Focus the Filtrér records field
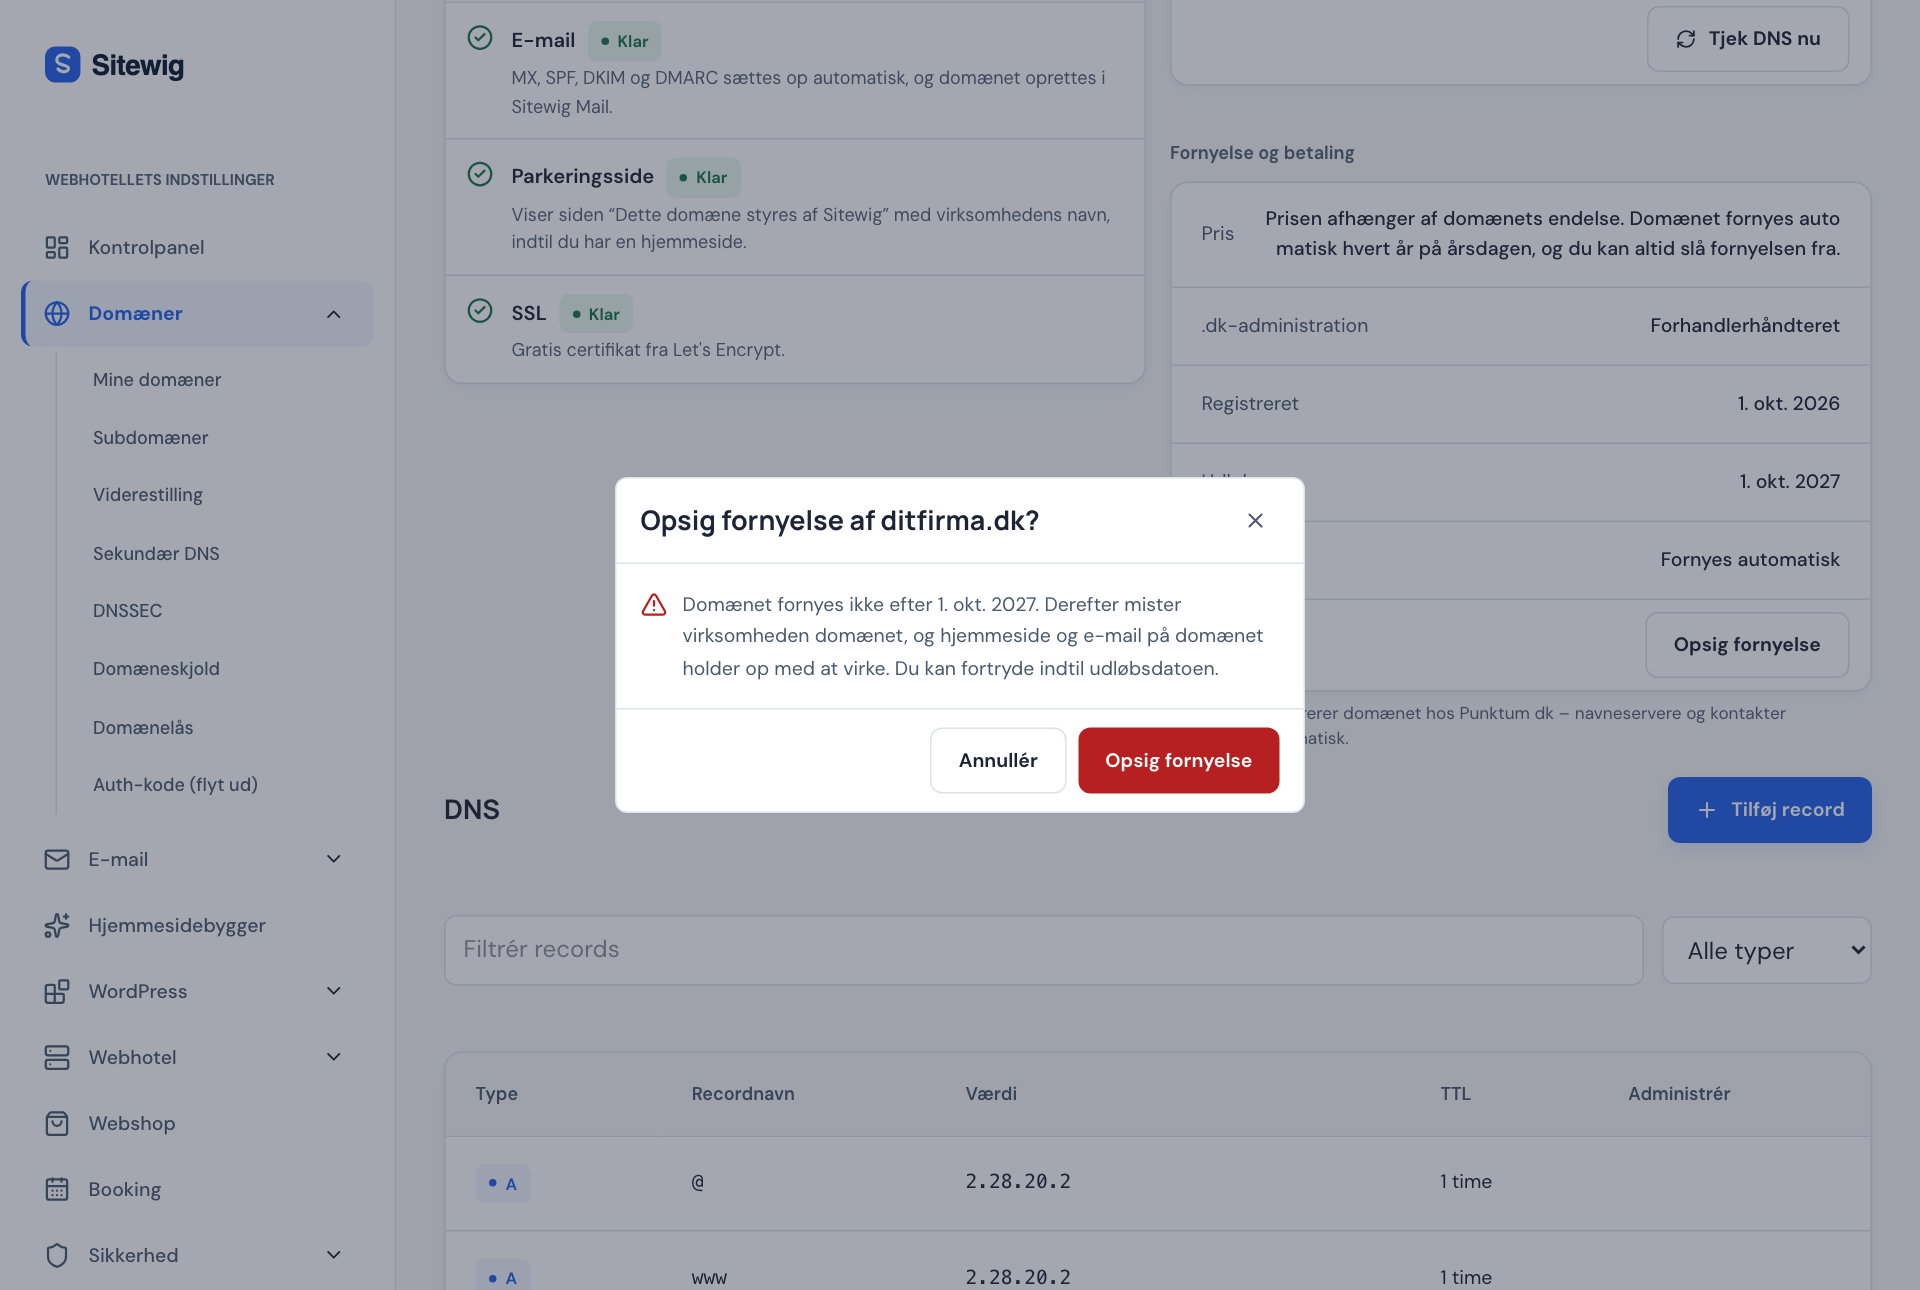Viewport: 1920px width, 1290px height. [x=1043, y=950]
